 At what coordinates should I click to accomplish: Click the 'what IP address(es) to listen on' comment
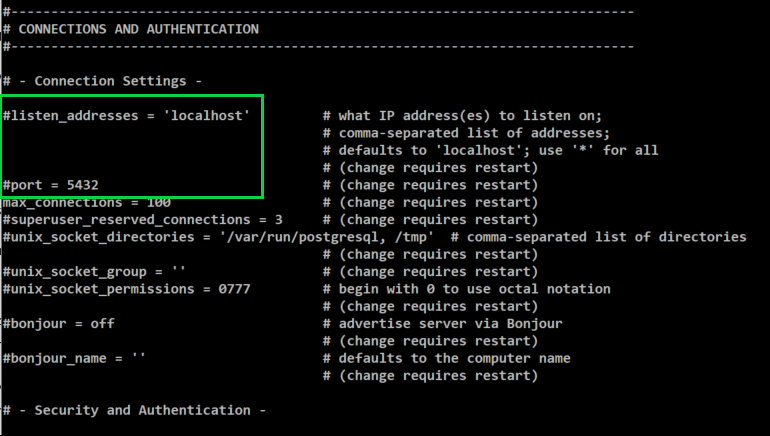(x=469, y=116)
